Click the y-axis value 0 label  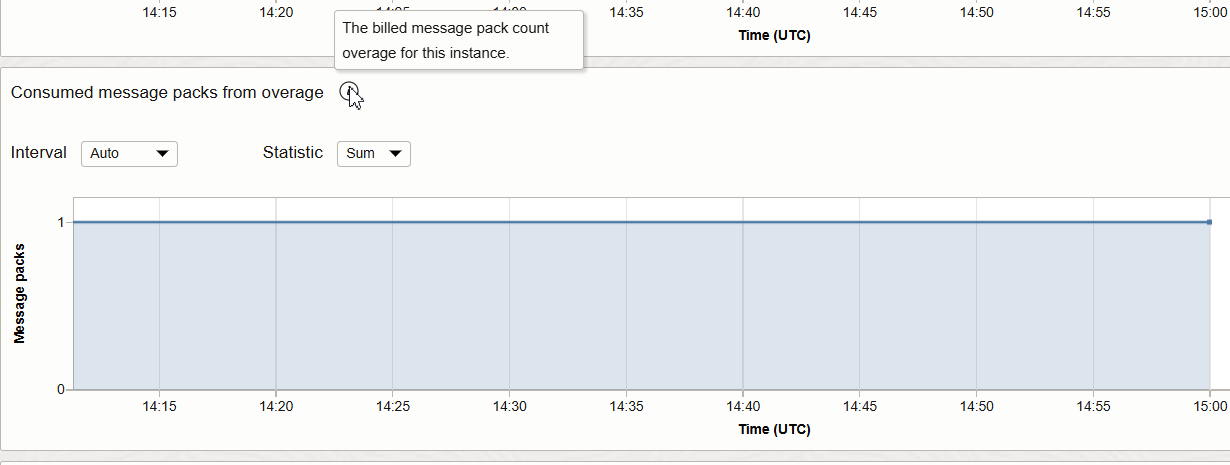click(62, 389)
